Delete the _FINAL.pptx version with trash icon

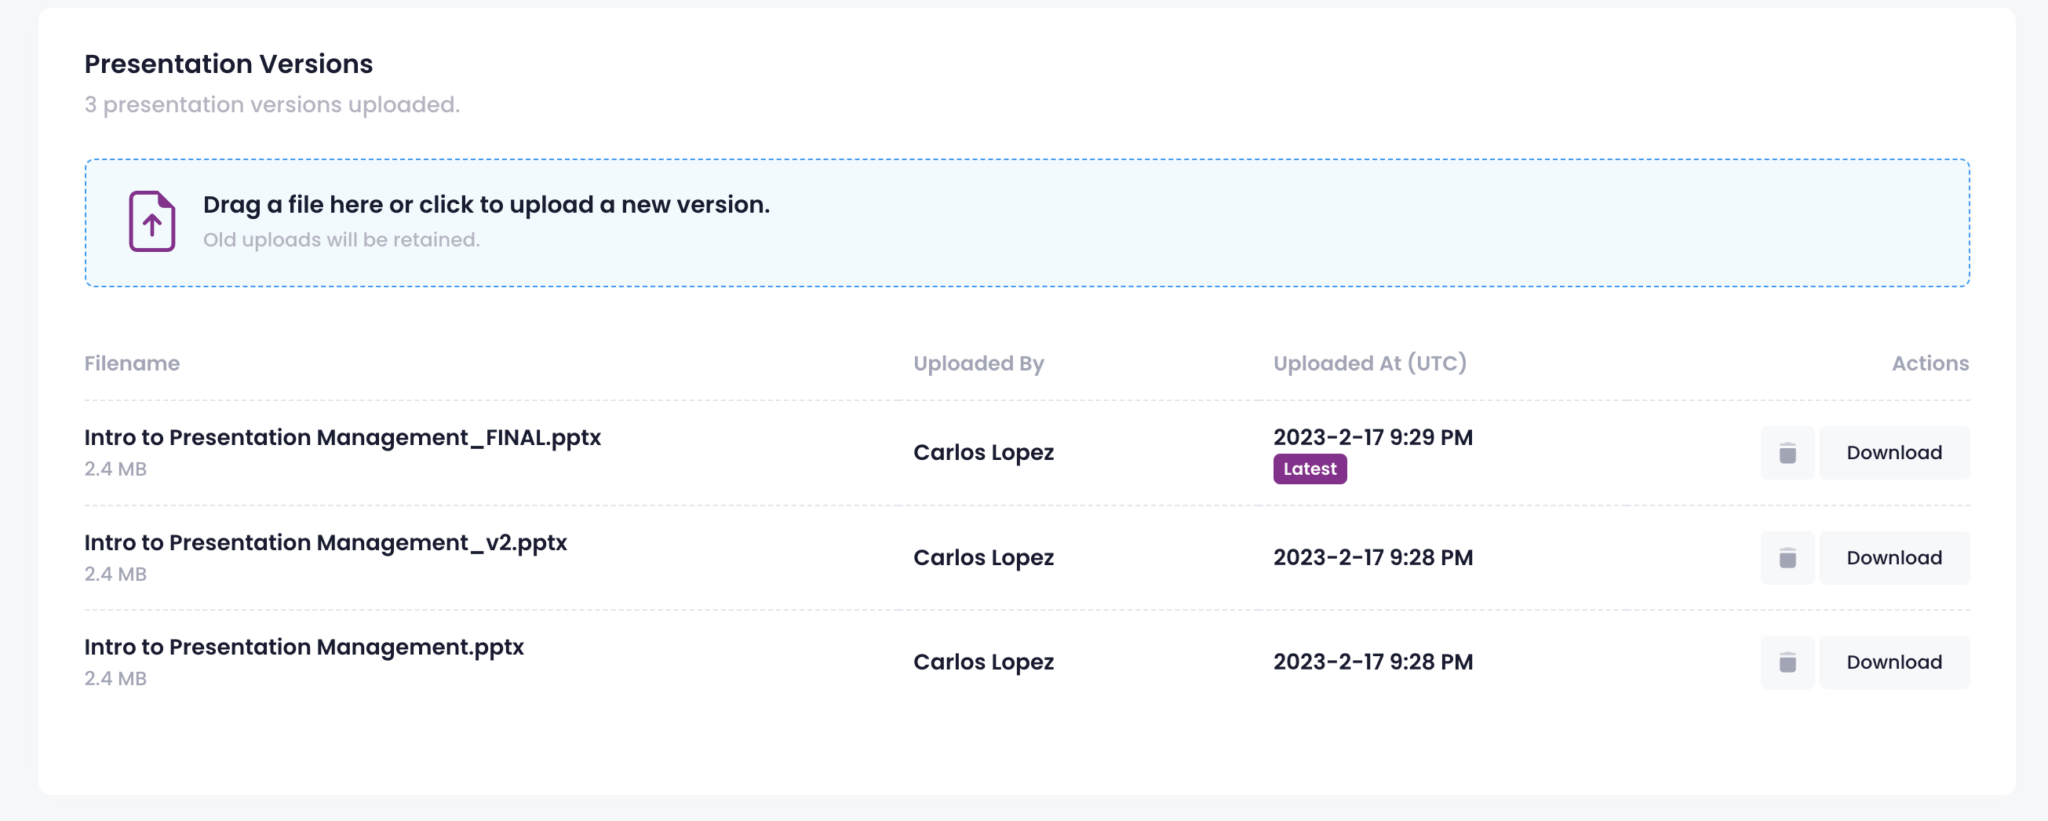(x=1787, y=453)
